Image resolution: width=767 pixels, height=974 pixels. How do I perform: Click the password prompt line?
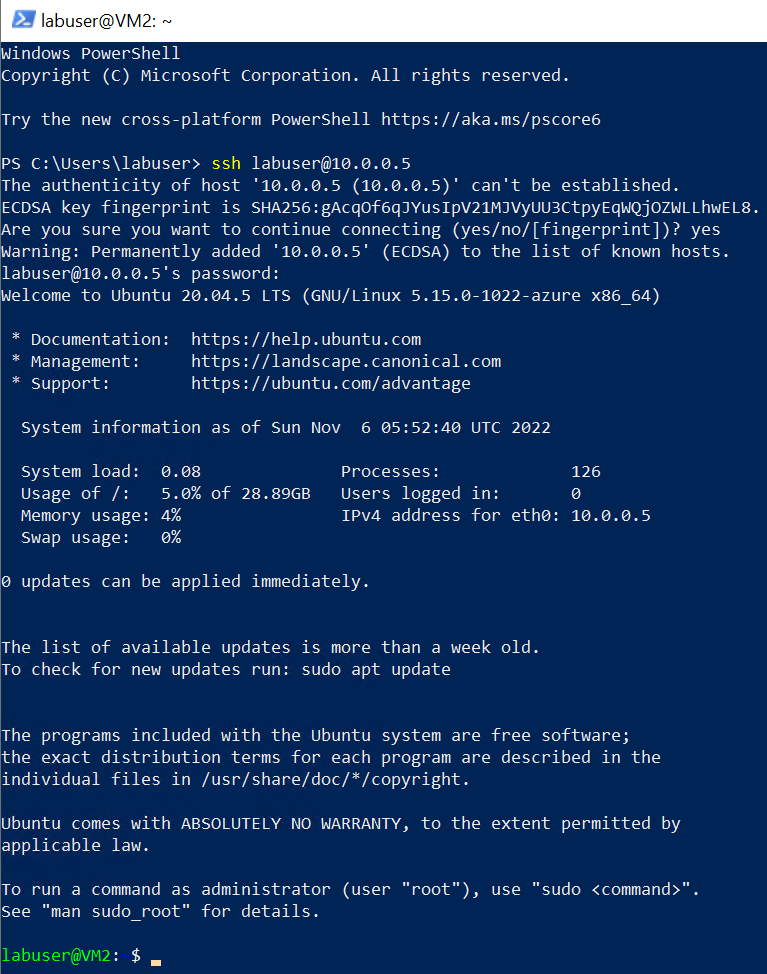tap(140, 273)
